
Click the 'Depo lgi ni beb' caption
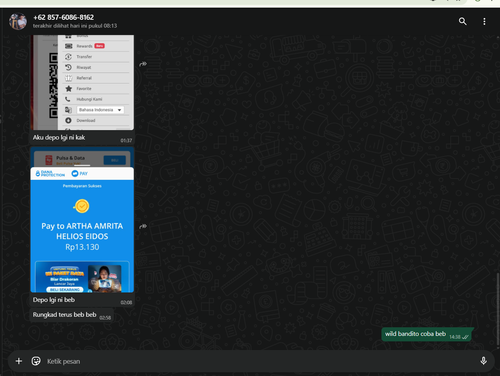coord(54,300)
